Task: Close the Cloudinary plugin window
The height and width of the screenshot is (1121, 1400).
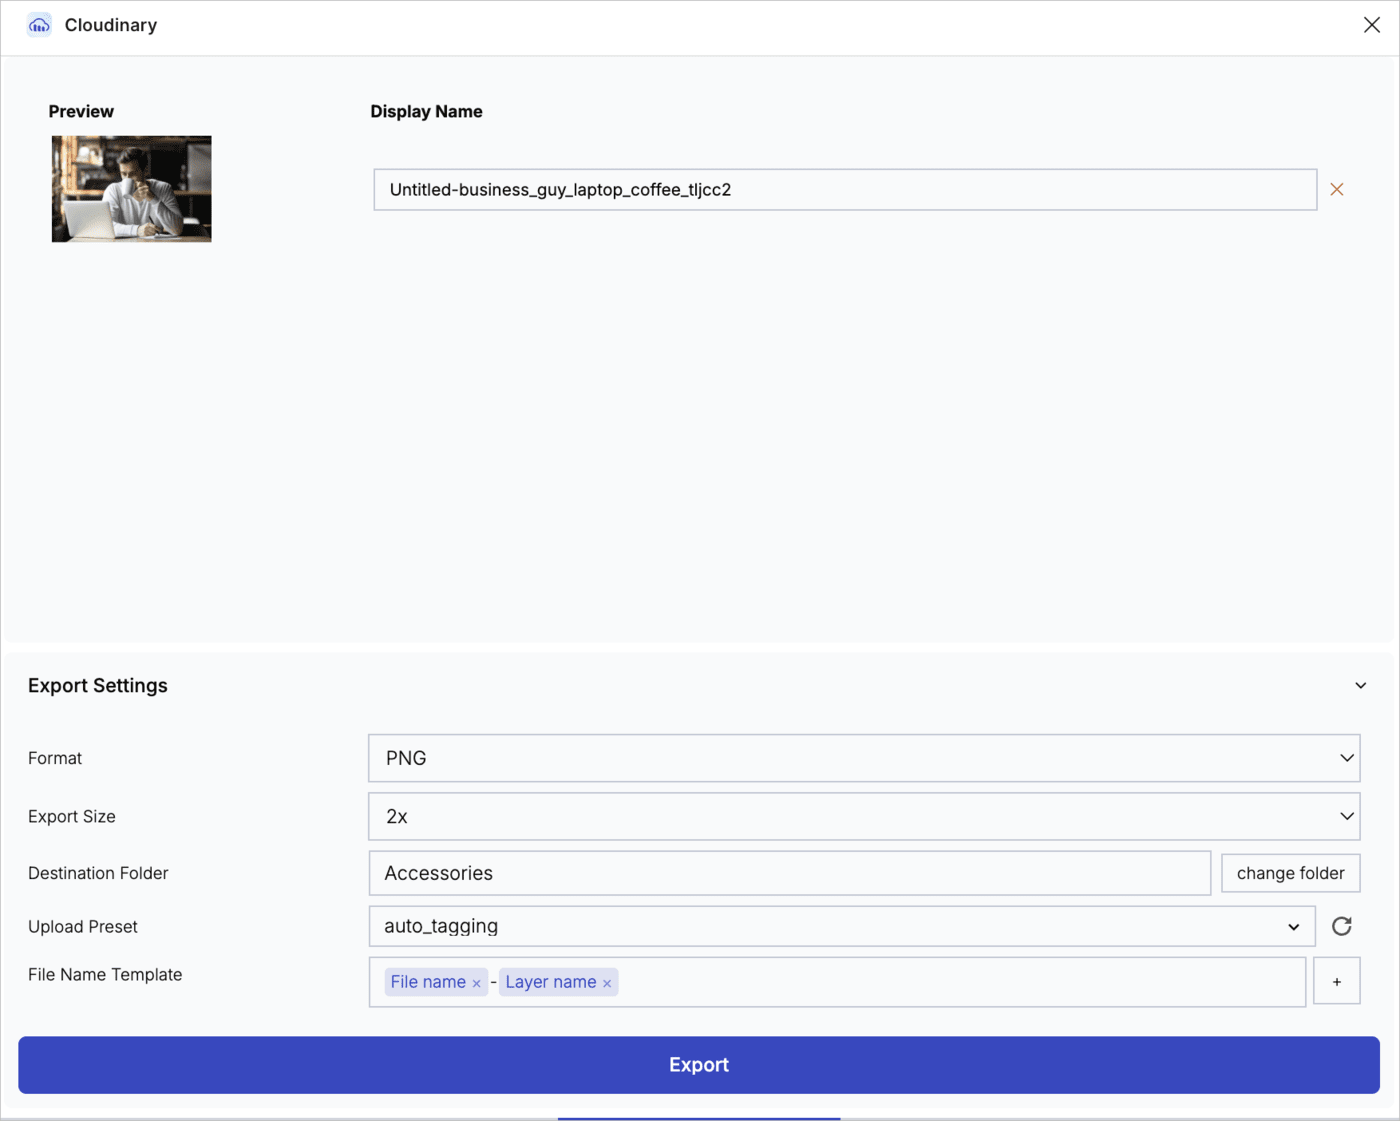Action: tap(1371, 25)
